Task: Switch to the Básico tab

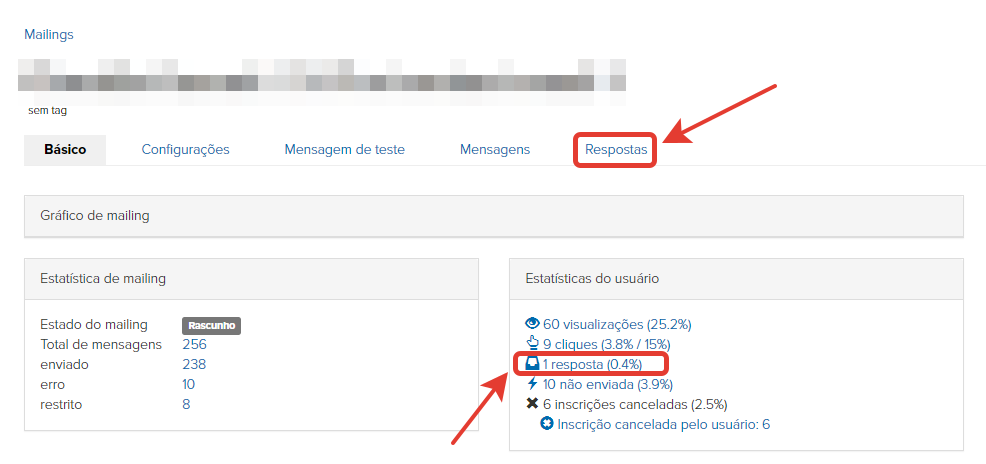Action: coord(65,150)
